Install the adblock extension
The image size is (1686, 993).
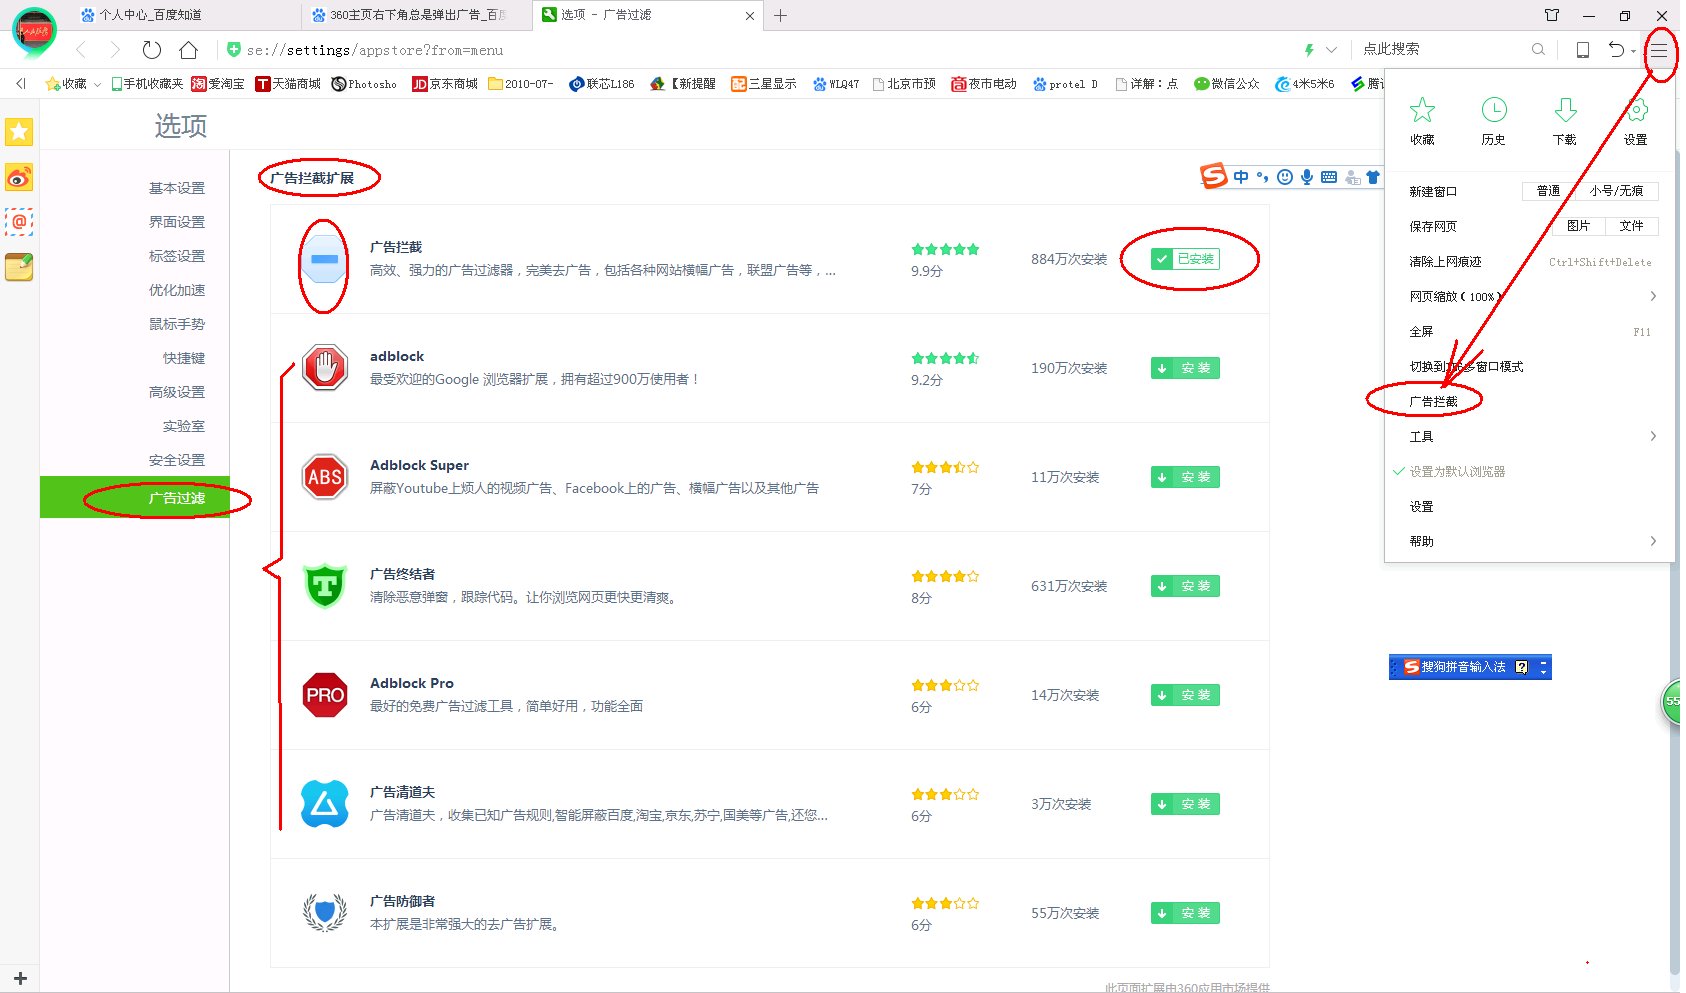point(1184,368)
